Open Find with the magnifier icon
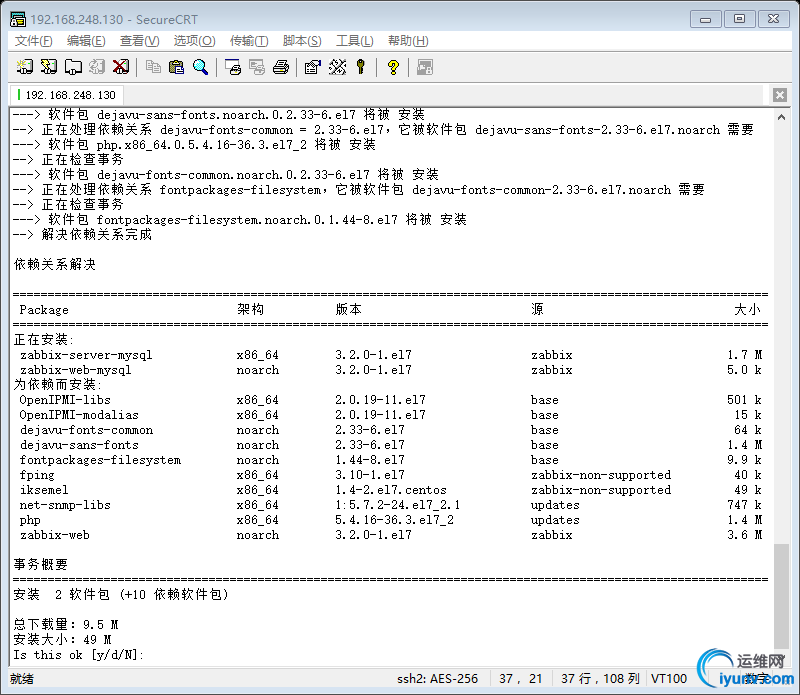This screenshot has width=800, height=695. point(201,67)
